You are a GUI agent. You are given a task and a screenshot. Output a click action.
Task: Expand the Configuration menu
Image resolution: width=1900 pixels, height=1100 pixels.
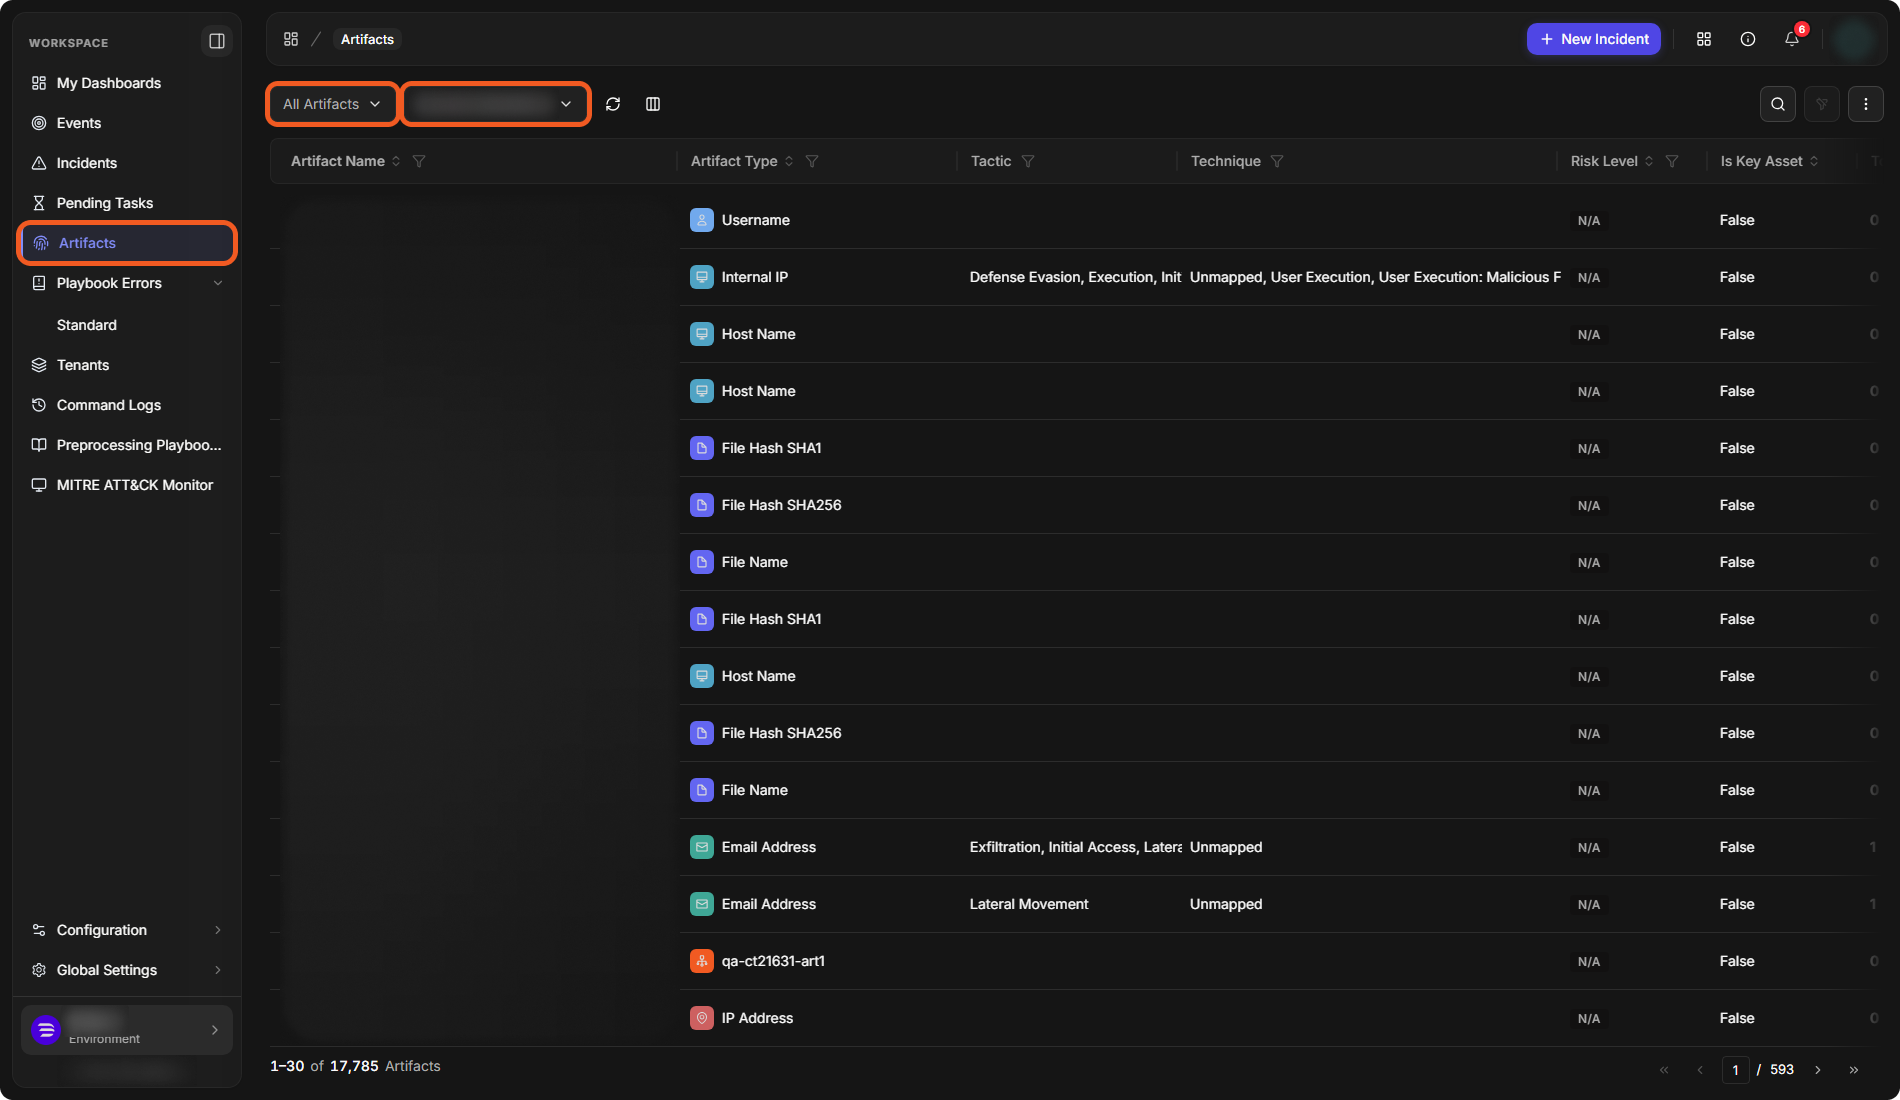pos(127,930)
